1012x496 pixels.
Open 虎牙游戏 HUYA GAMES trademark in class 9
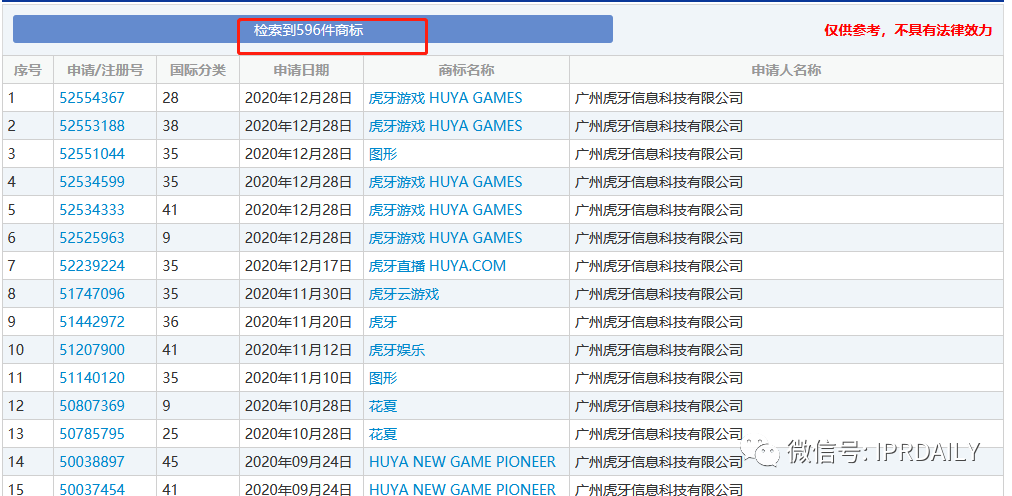445,238
